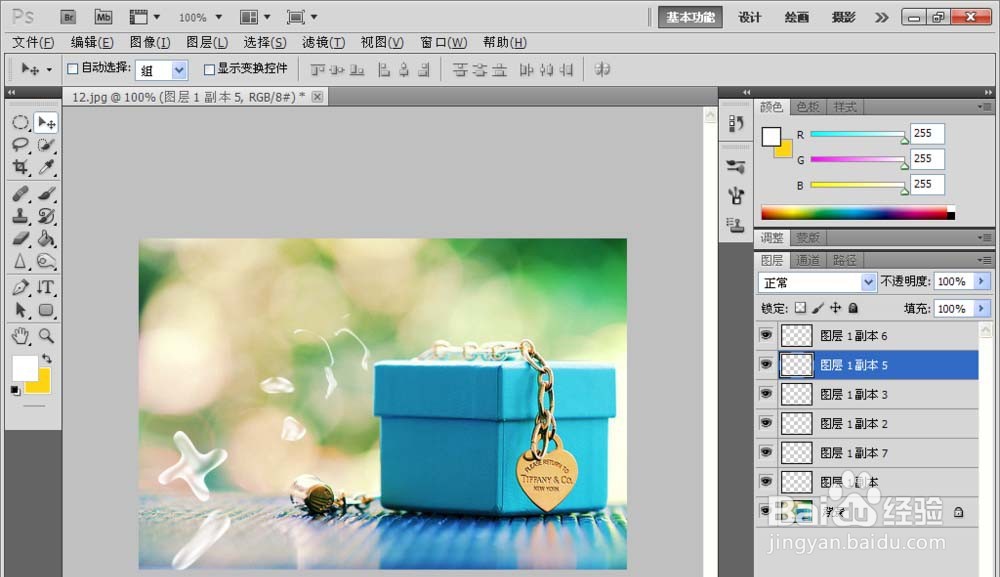Click the G value input field

click(927, 159)
